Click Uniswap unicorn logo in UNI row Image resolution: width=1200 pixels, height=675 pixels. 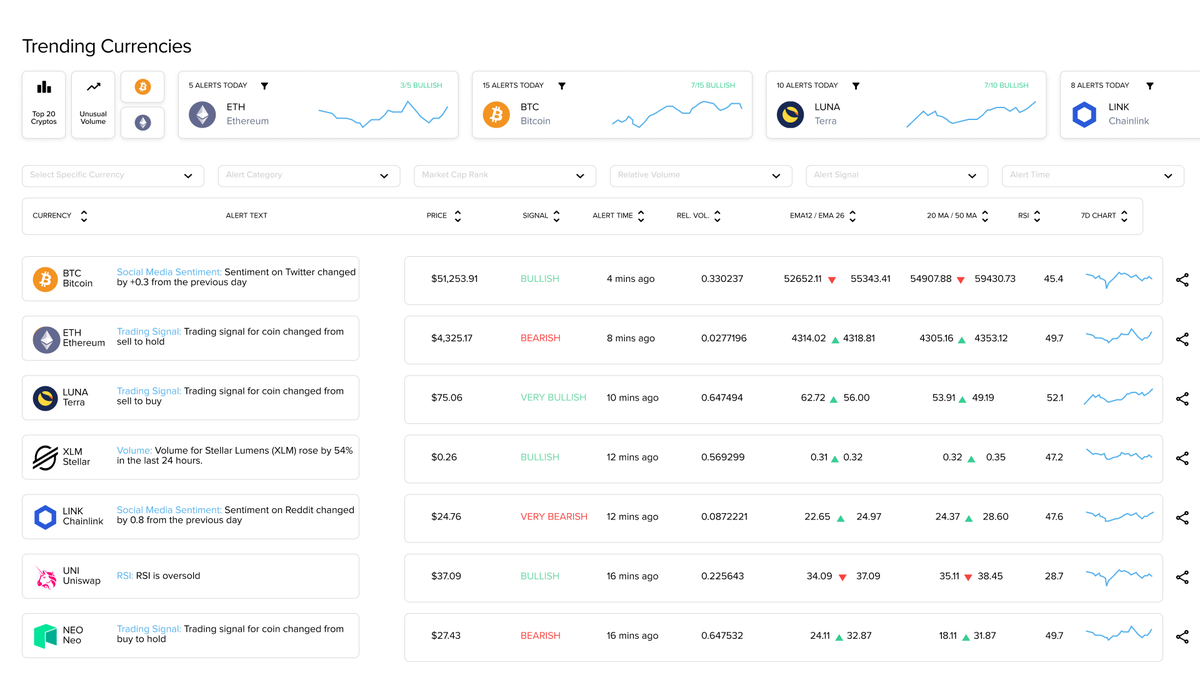click(x=45, y=577)
